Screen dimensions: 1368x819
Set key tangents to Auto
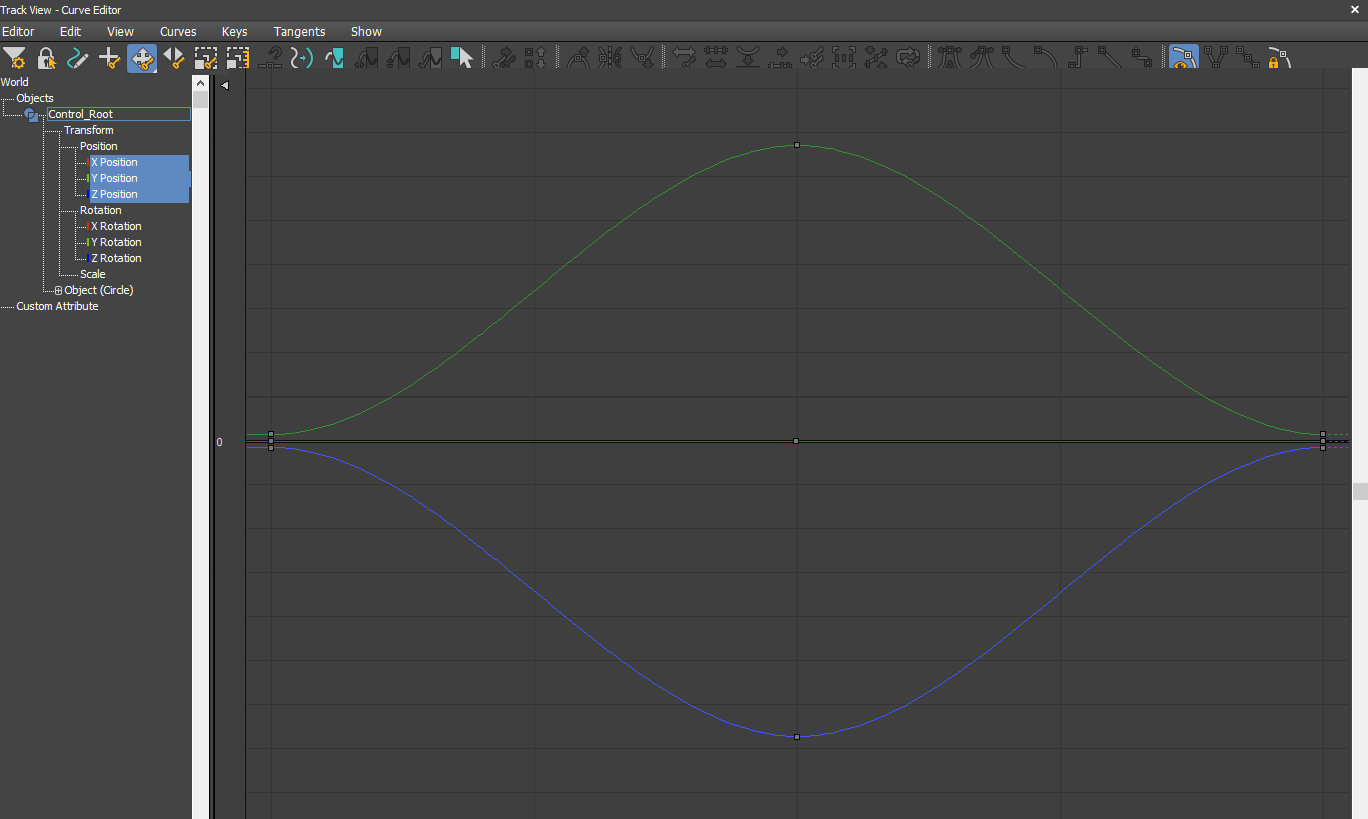coord(948,57)
